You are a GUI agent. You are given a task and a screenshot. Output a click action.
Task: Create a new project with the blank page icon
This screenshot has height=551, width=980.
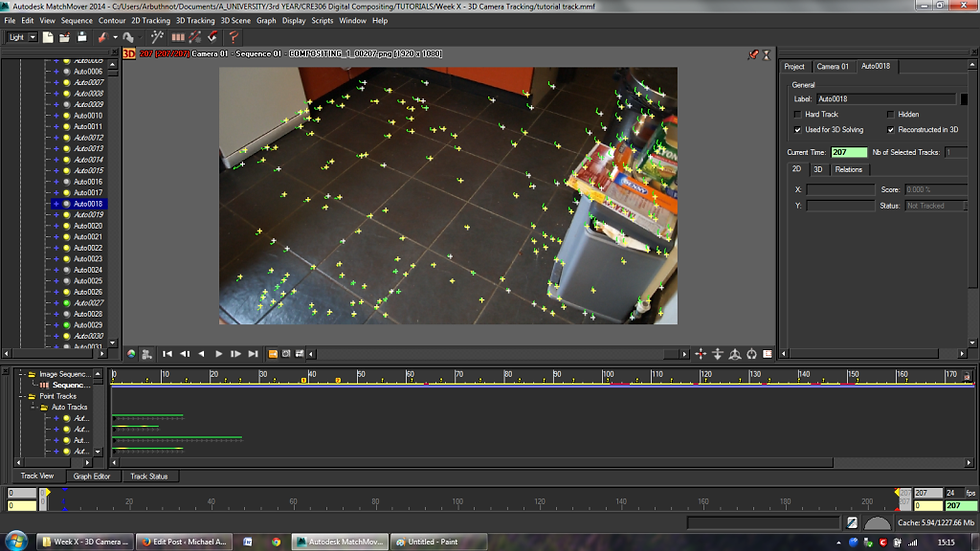[x=48, y=37]
